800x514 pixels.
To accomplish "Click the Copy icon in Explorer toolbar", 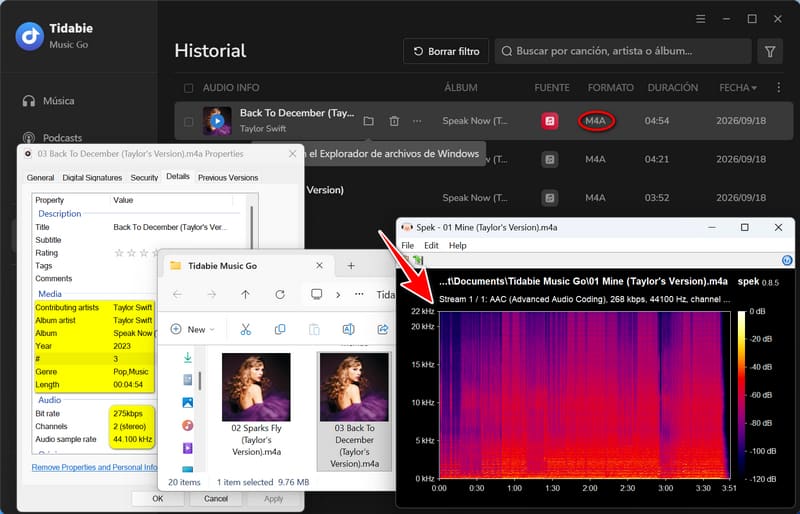I will (280, 330).
